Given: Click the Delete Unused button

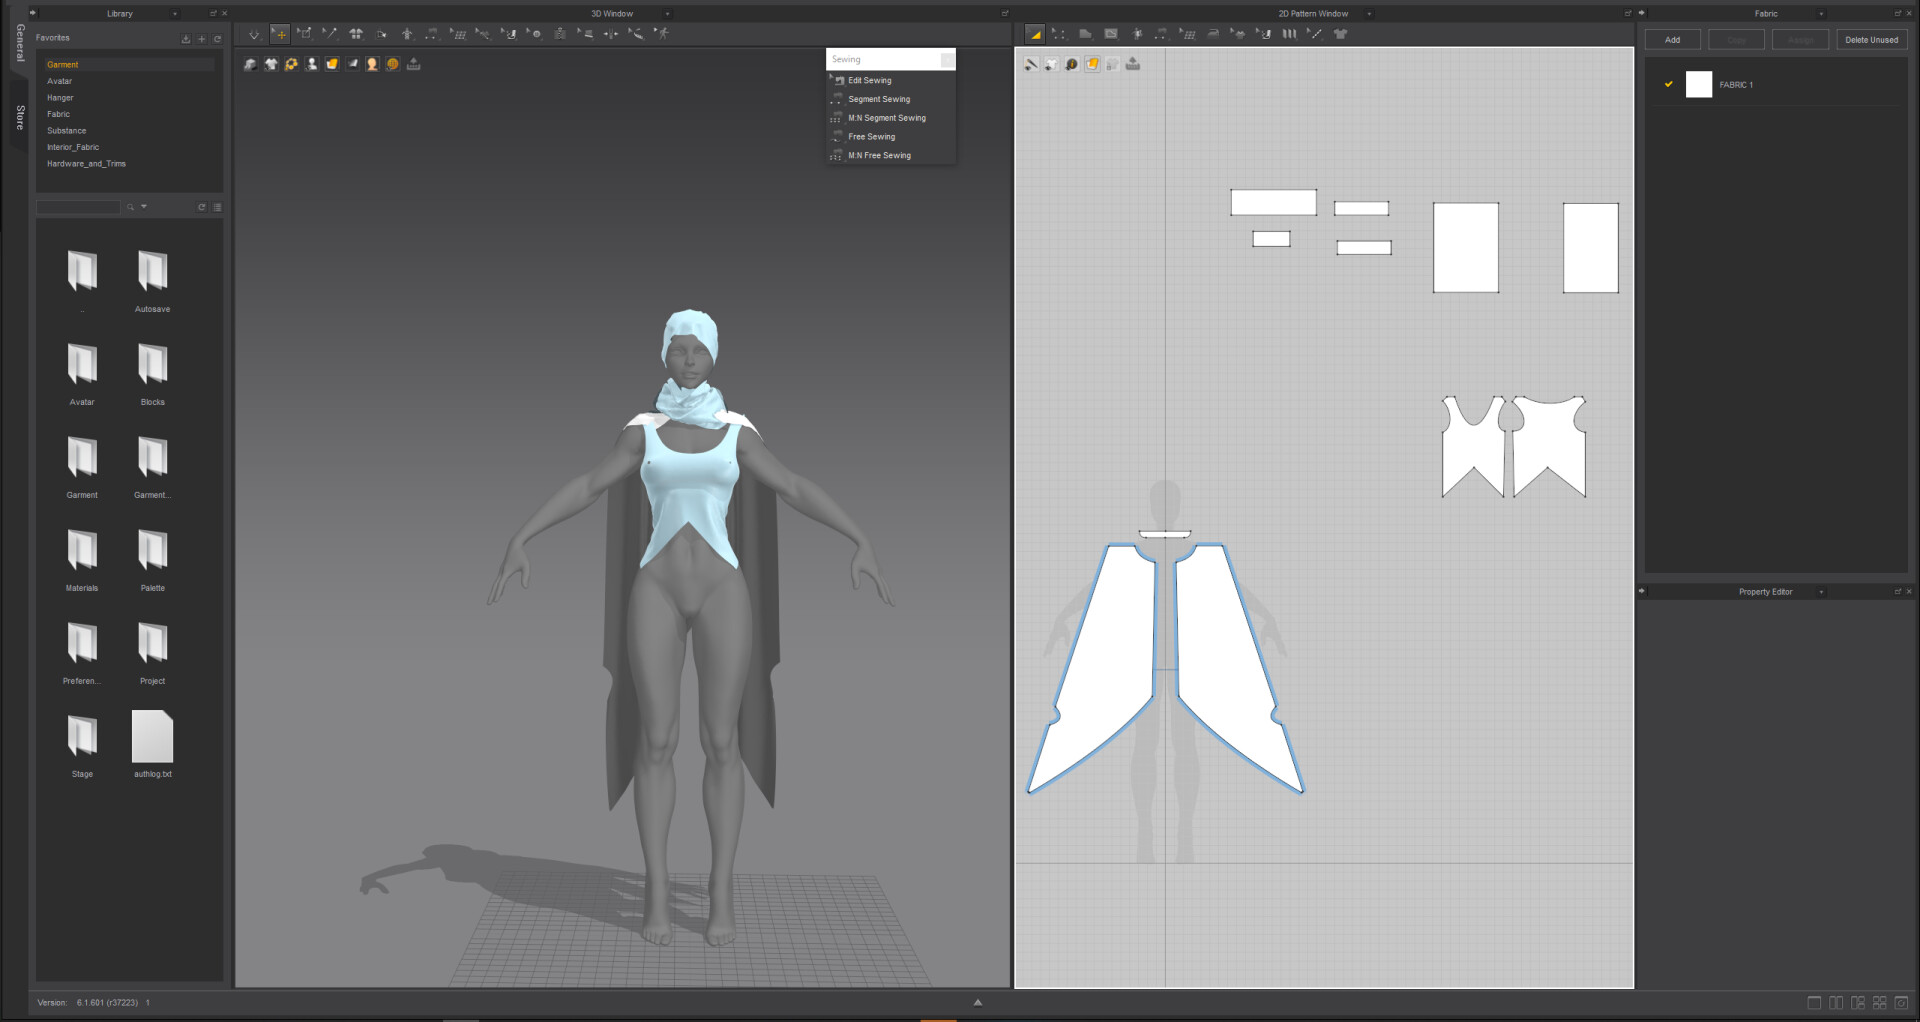Looking at the screenshot, I should point(1871,40).
